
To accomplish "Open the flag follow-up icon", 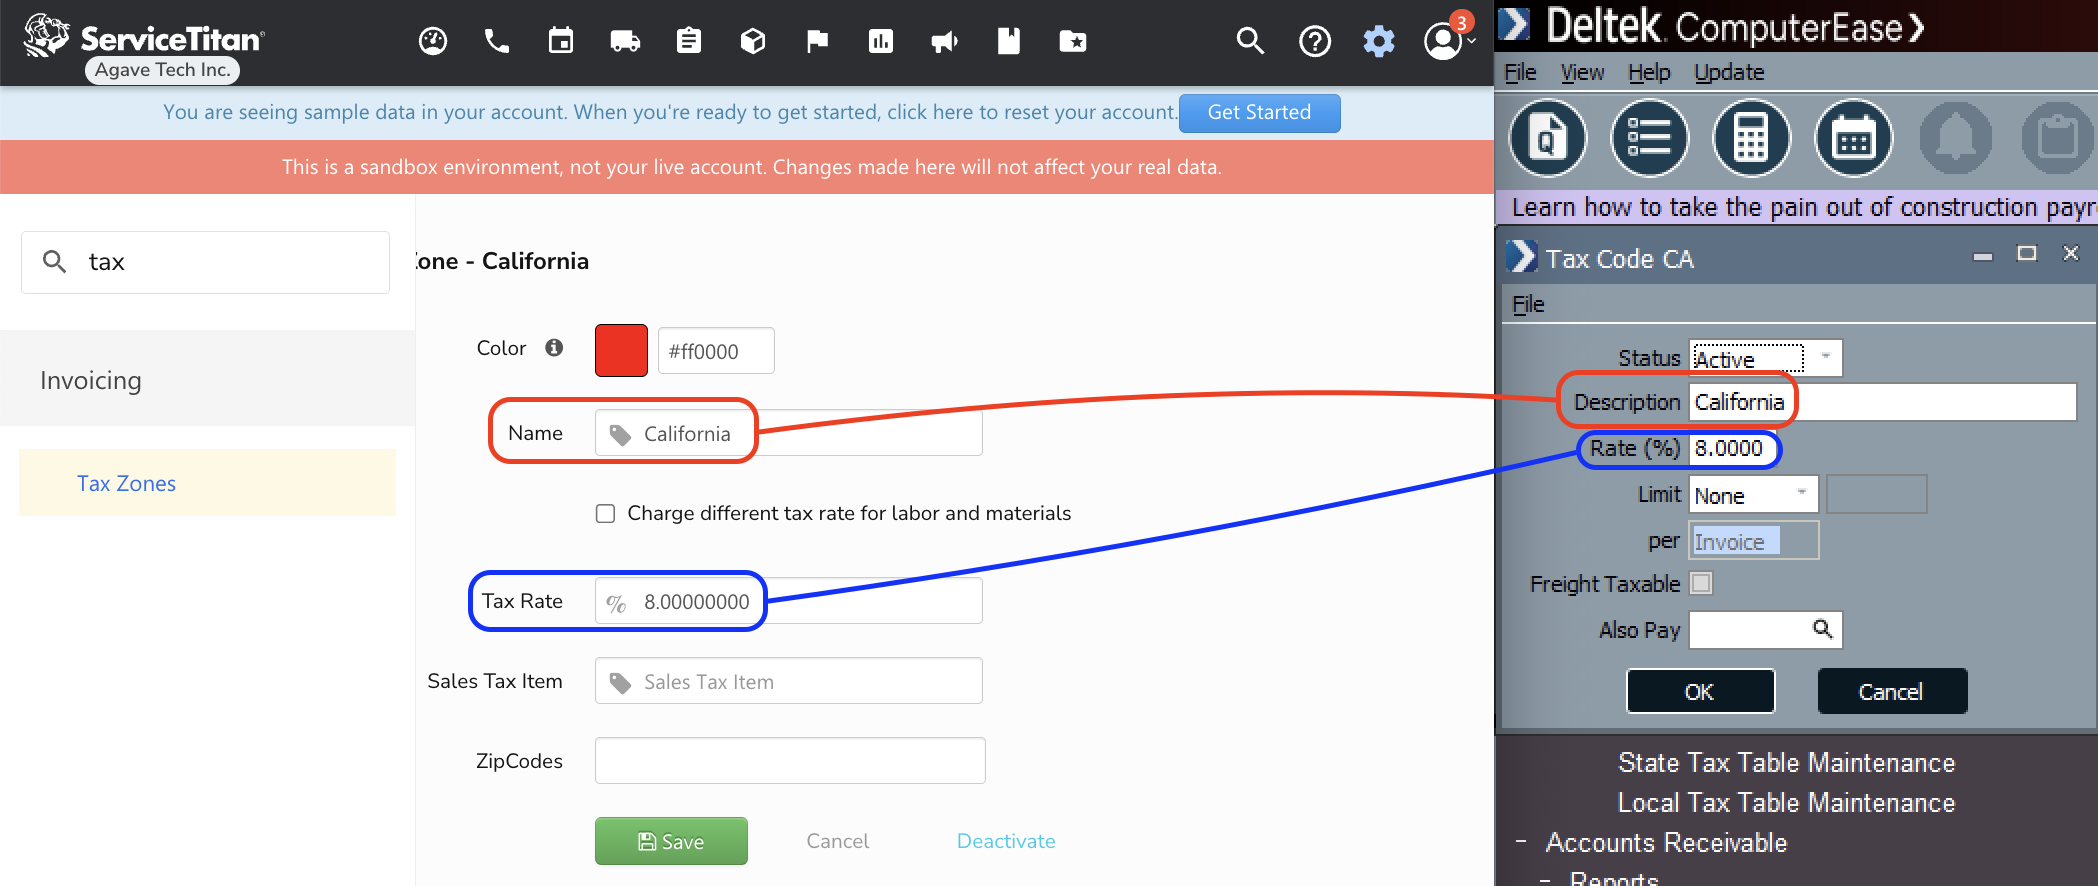I will tap(817, 41).
